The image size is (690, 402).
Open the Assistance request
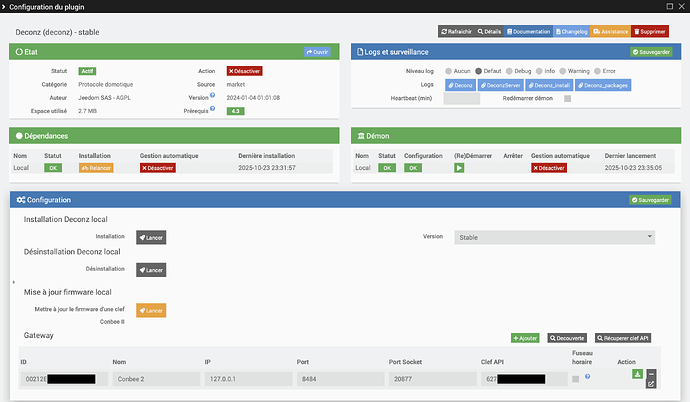click(x=610, y=32)
